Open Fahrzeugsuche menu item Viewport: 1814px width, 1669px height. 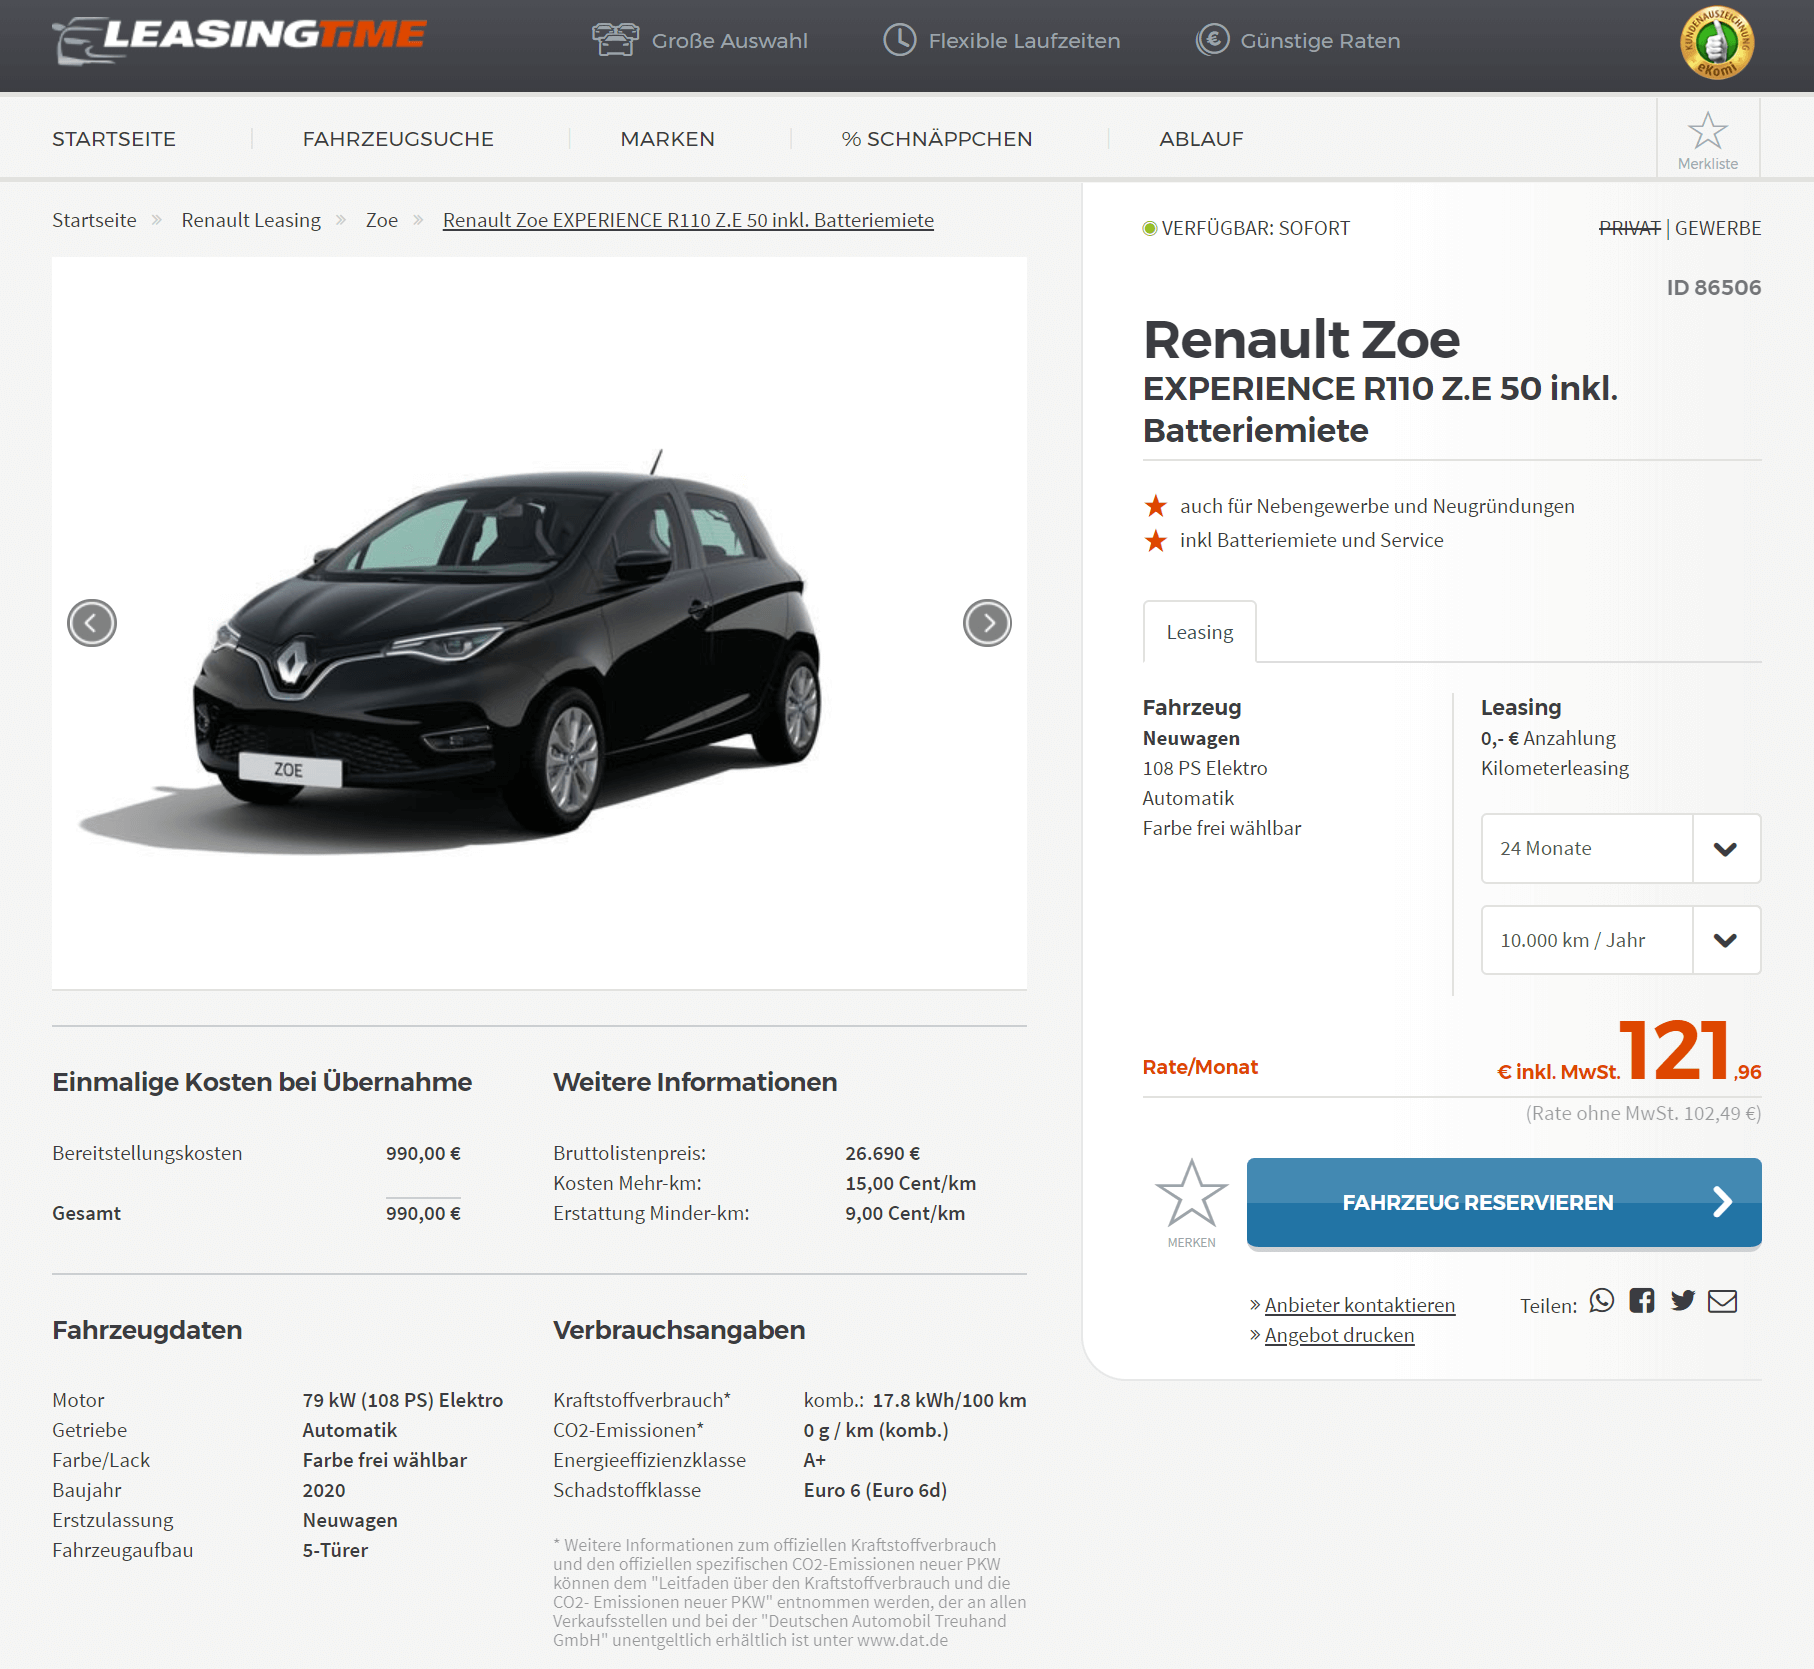pyautogui.click(x=398, y=139)
